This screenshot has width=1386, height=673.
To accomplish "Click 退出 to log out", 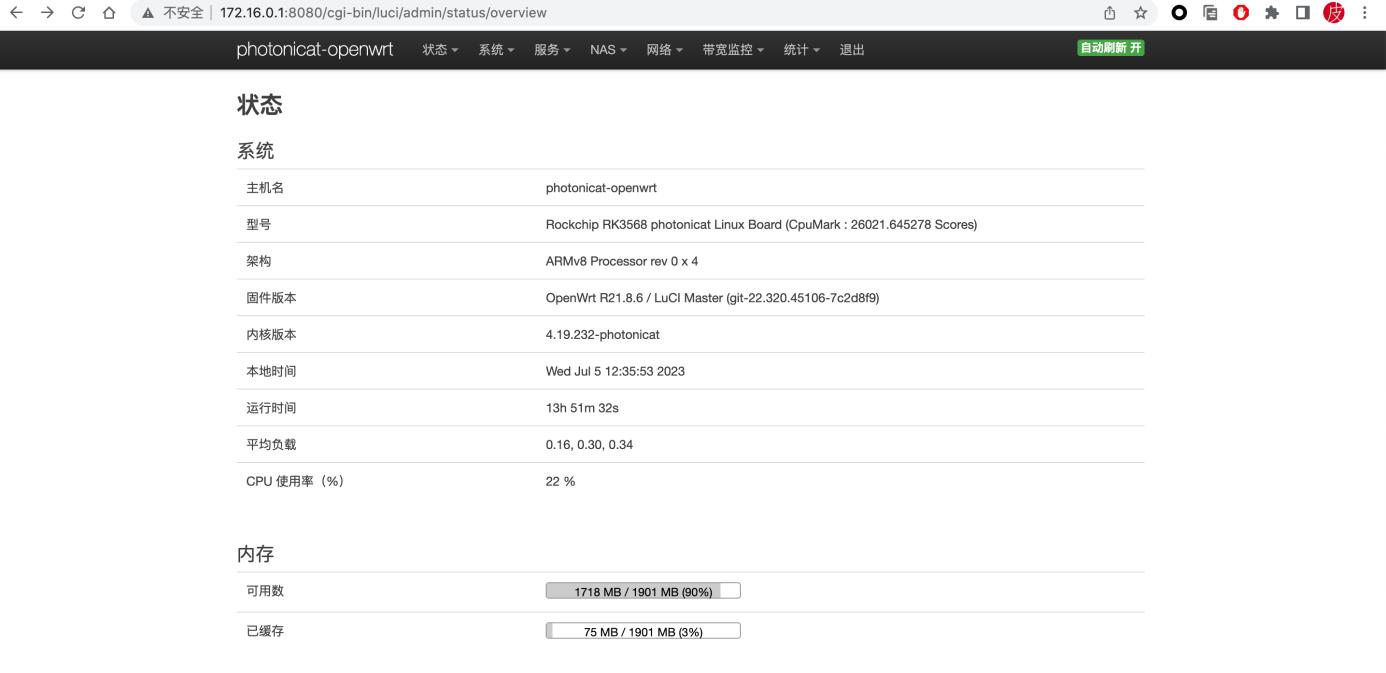I will (x=851, y=49).
